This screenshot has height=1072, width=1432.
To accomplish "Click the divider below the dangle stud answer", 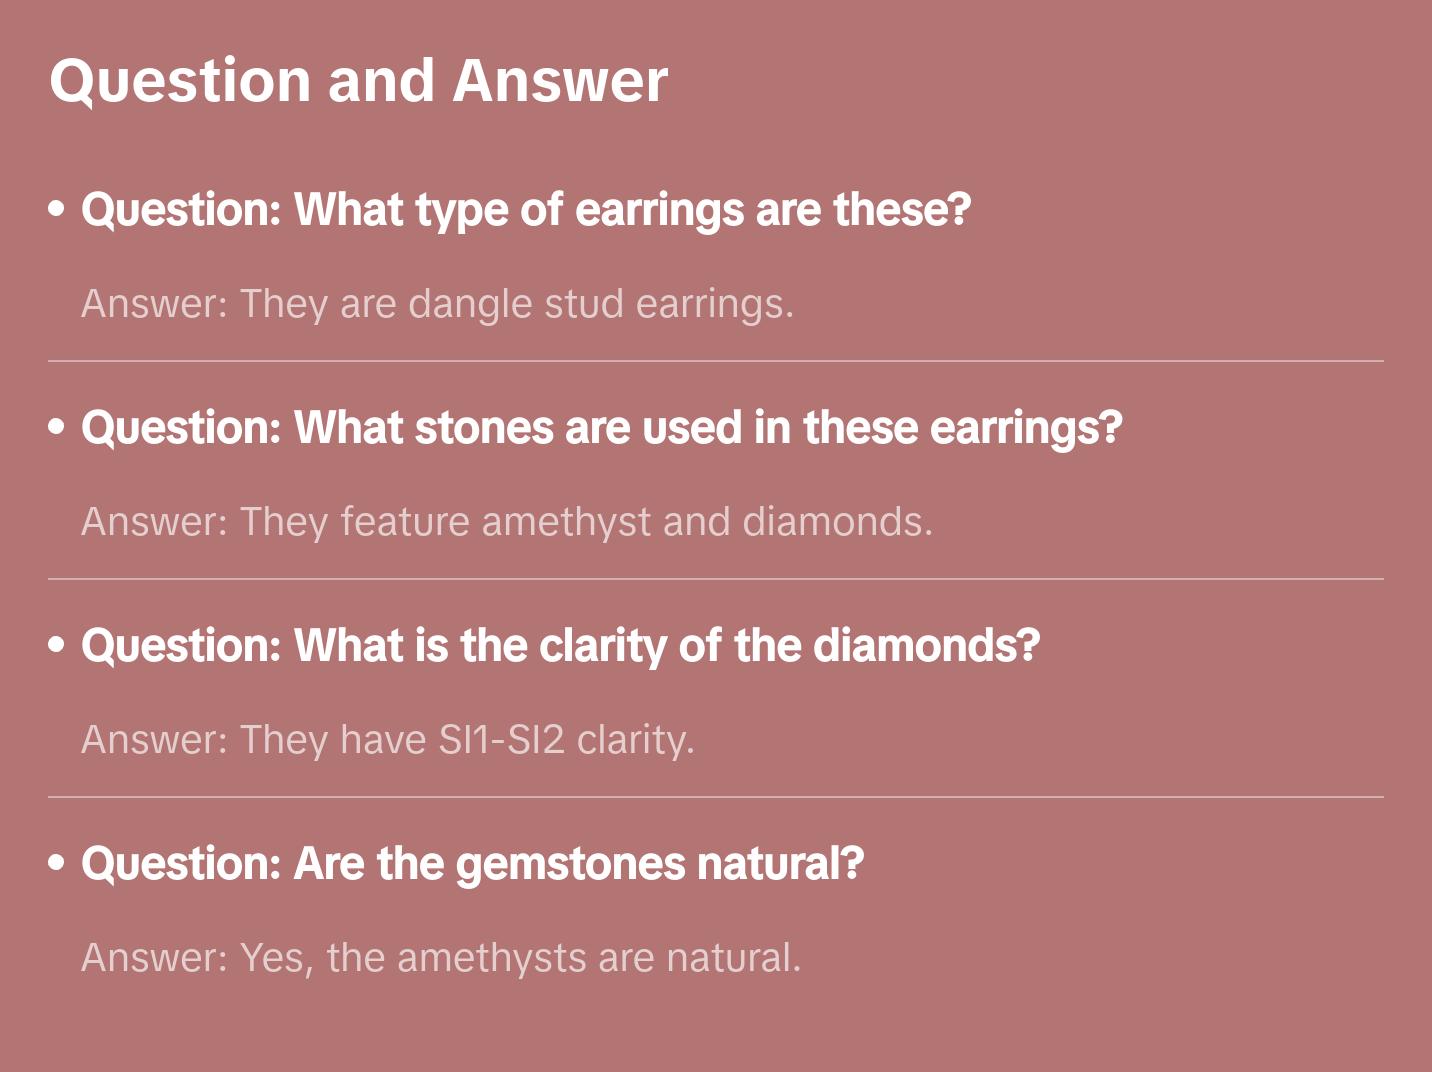I will pyautogui.click(x=716, y=361).
